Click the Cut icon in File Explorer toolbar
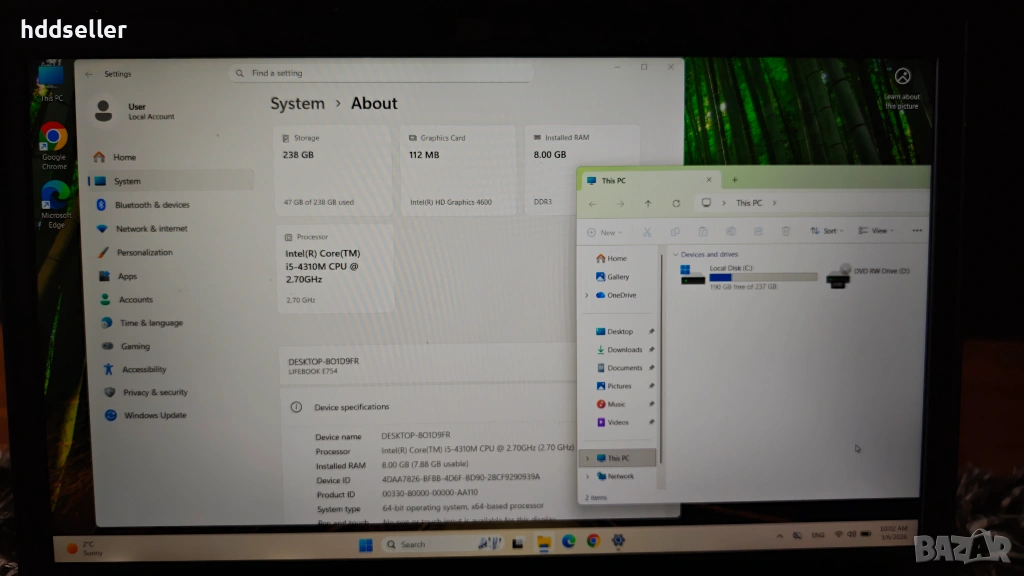 647,232
